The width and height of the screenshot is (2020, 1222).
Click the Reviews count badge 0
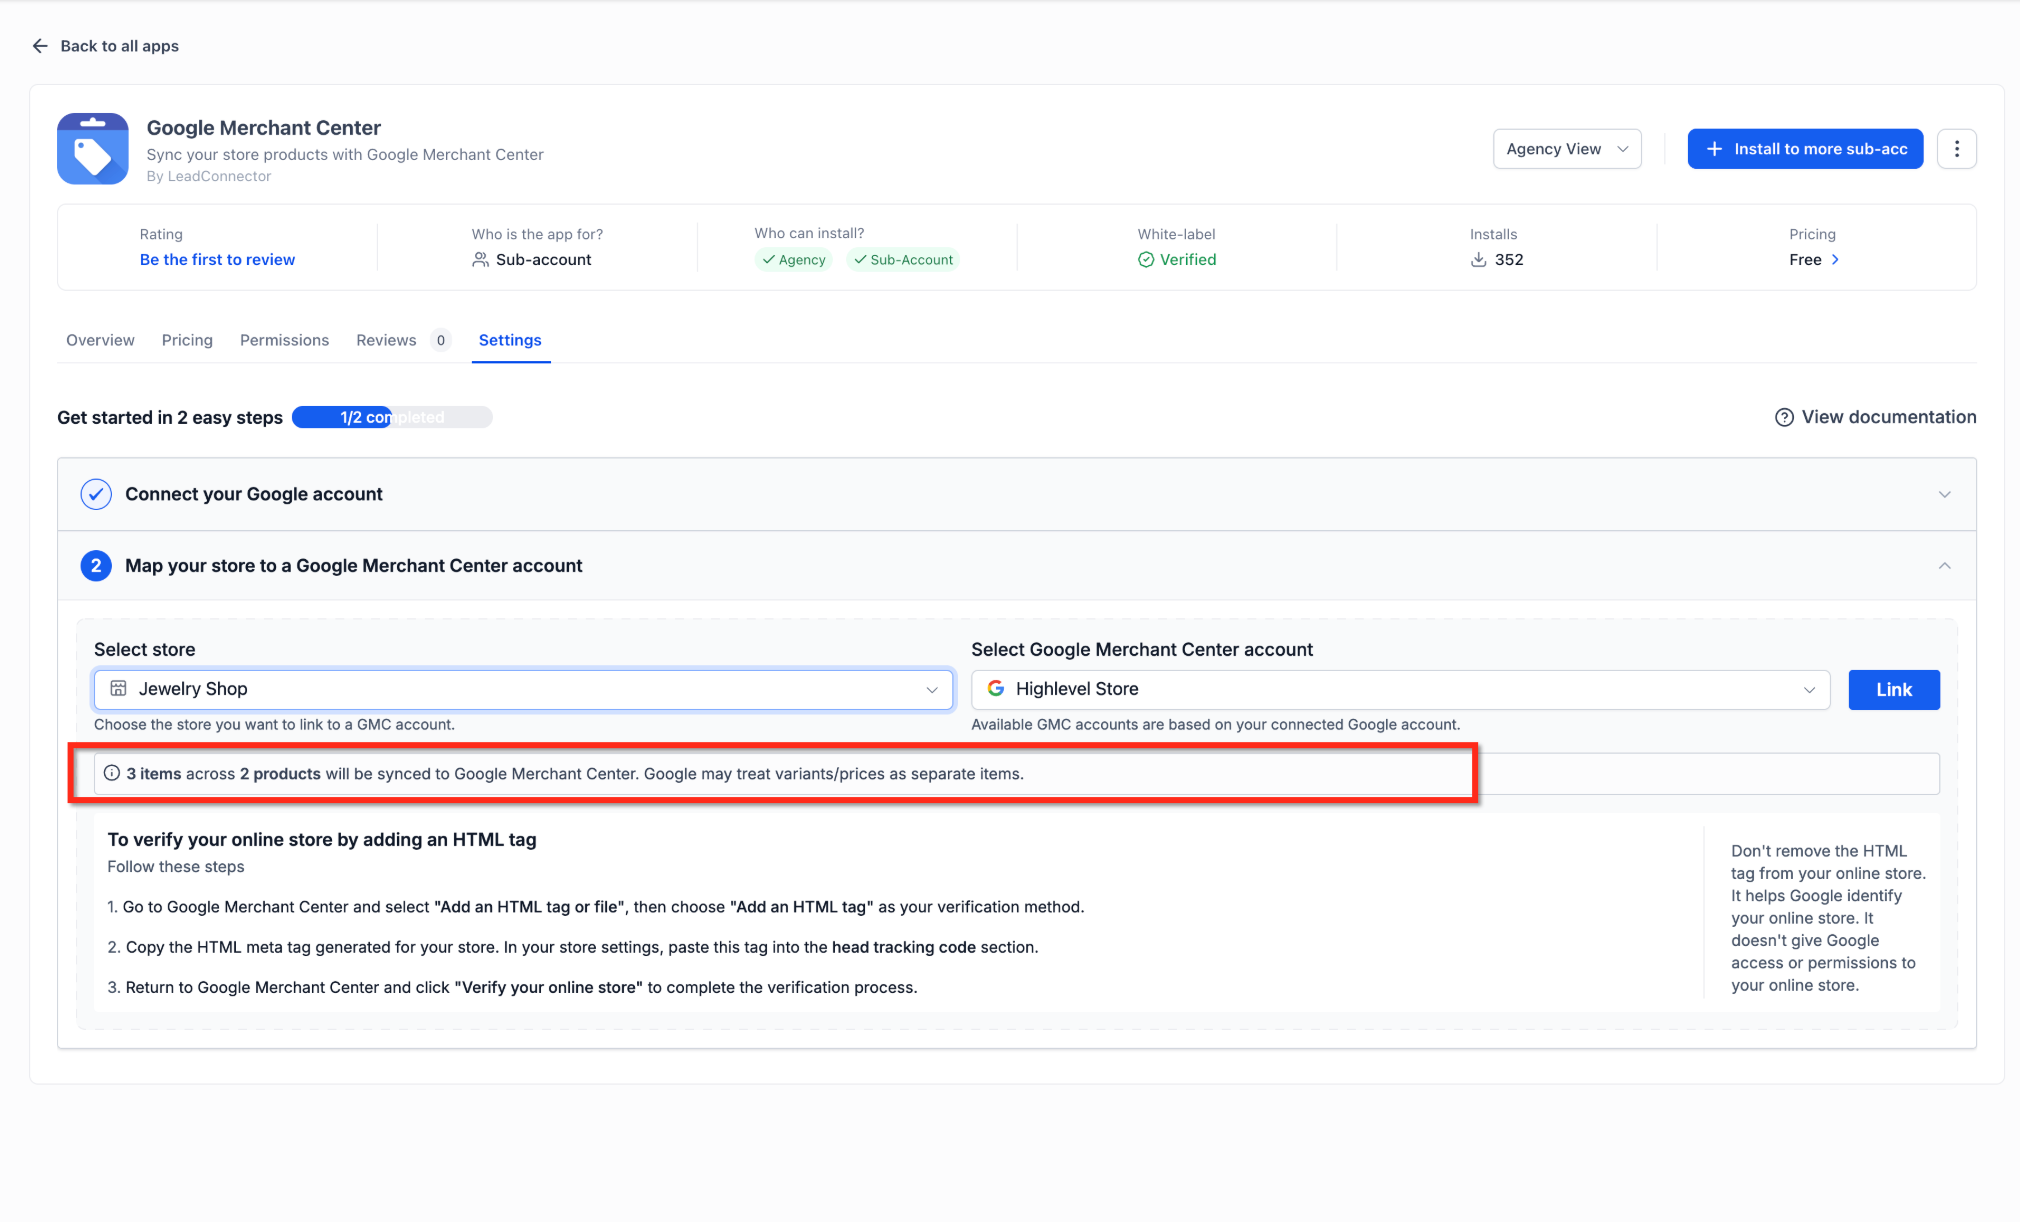(441, 340)
